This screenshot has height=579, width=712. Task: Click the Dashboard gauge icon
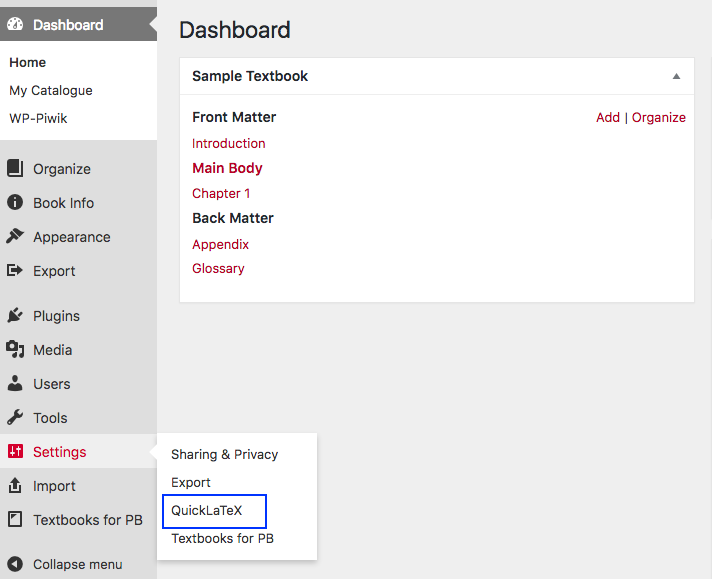(15, 25)
